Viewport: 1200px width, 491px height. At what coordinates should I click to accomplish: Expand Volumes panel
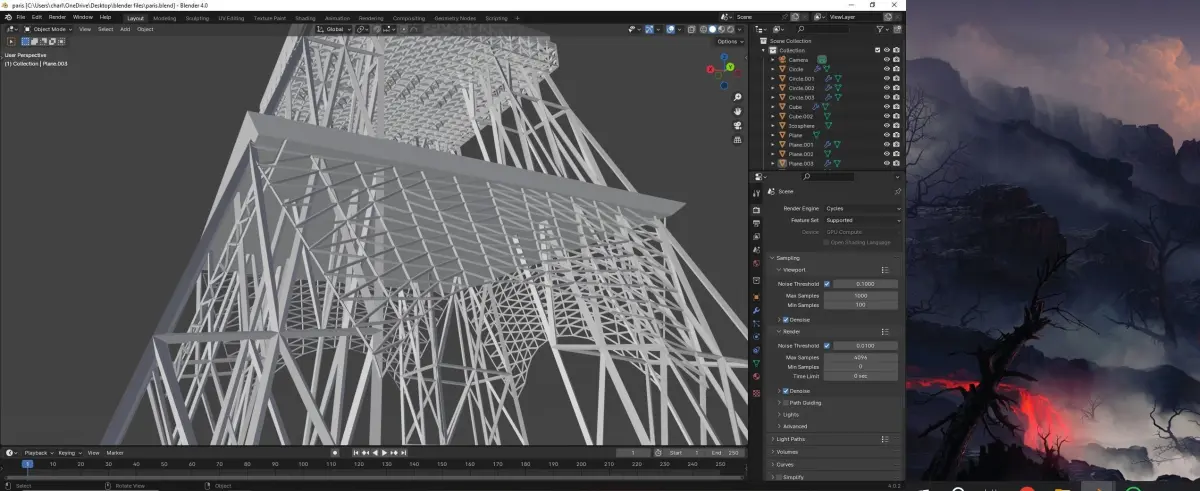788,451
